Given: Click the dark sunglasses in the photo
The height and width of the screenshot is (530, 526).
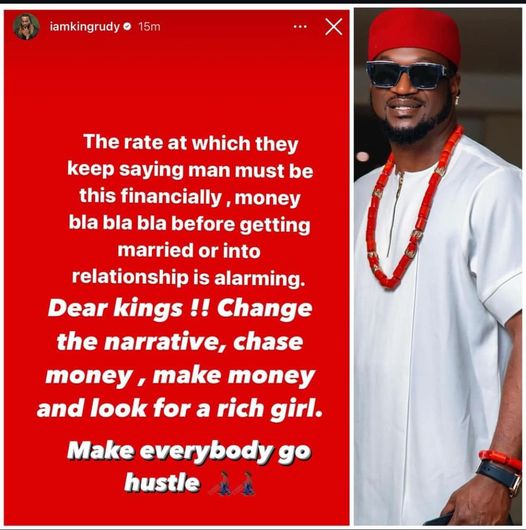Looking at the screenshot, I should 408,75.
